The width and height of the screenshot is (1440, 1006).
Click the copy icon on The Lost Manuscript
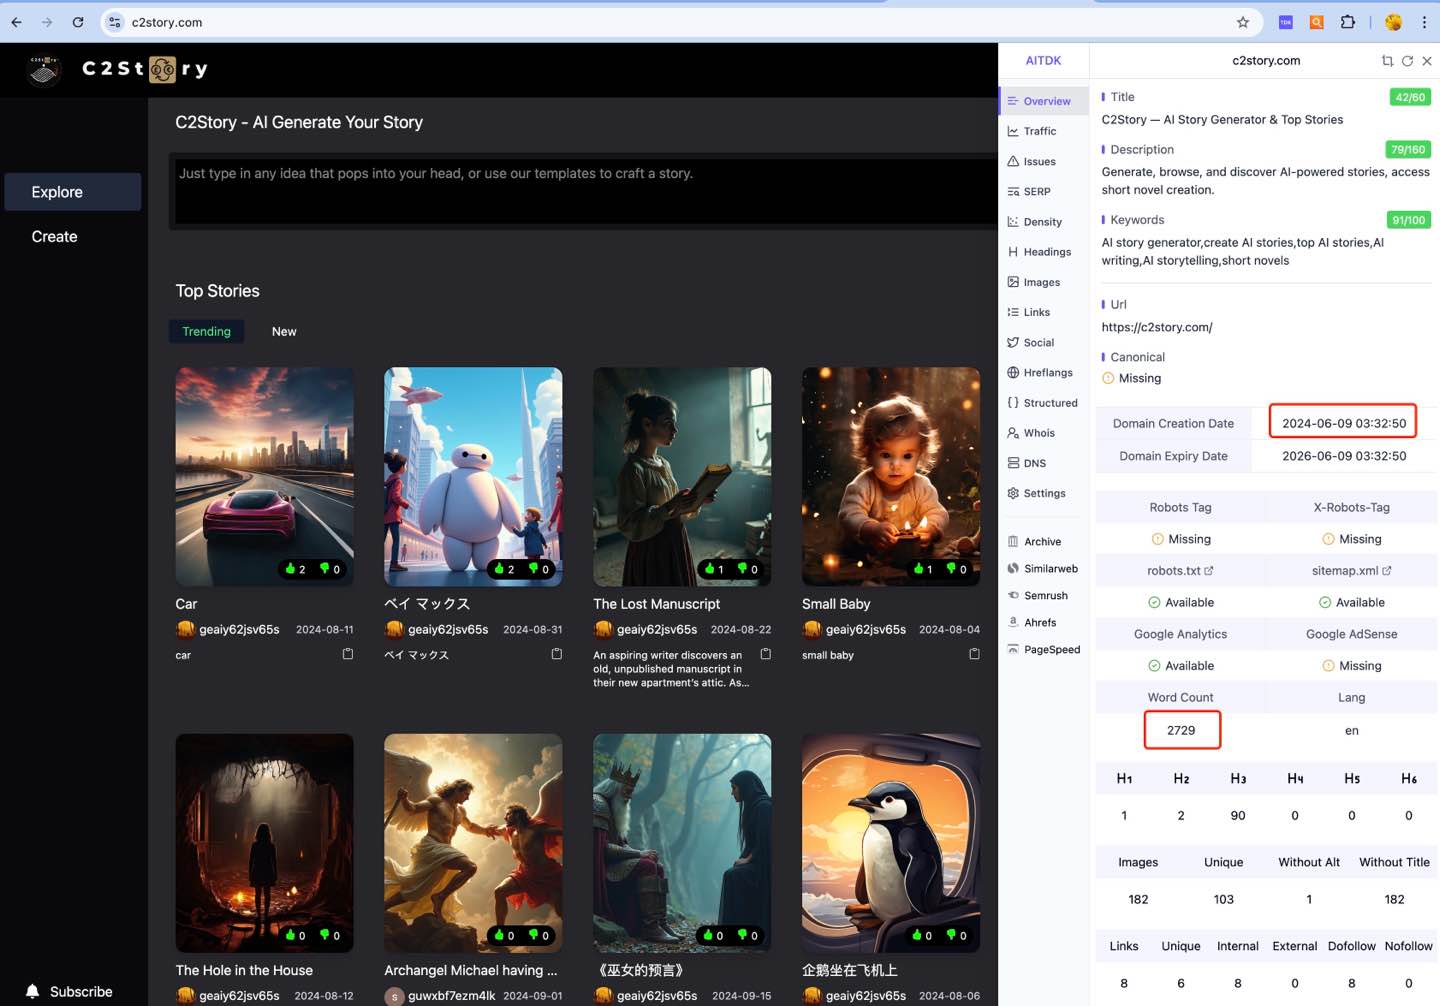pos(766,654)
